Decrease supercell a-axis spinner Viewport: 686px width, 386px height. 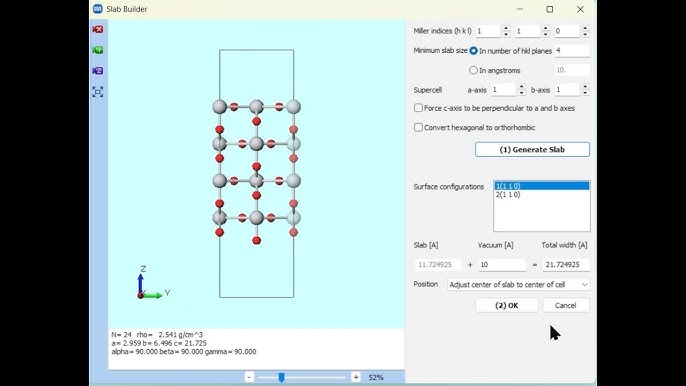click(522, 93)
